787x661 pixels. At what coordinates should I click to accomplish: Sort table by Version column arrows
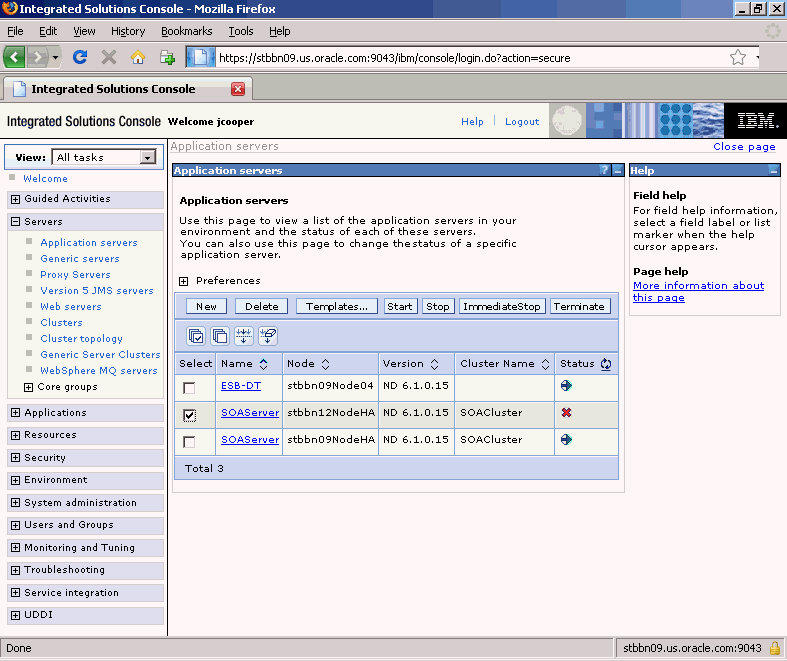pos(435,364)
